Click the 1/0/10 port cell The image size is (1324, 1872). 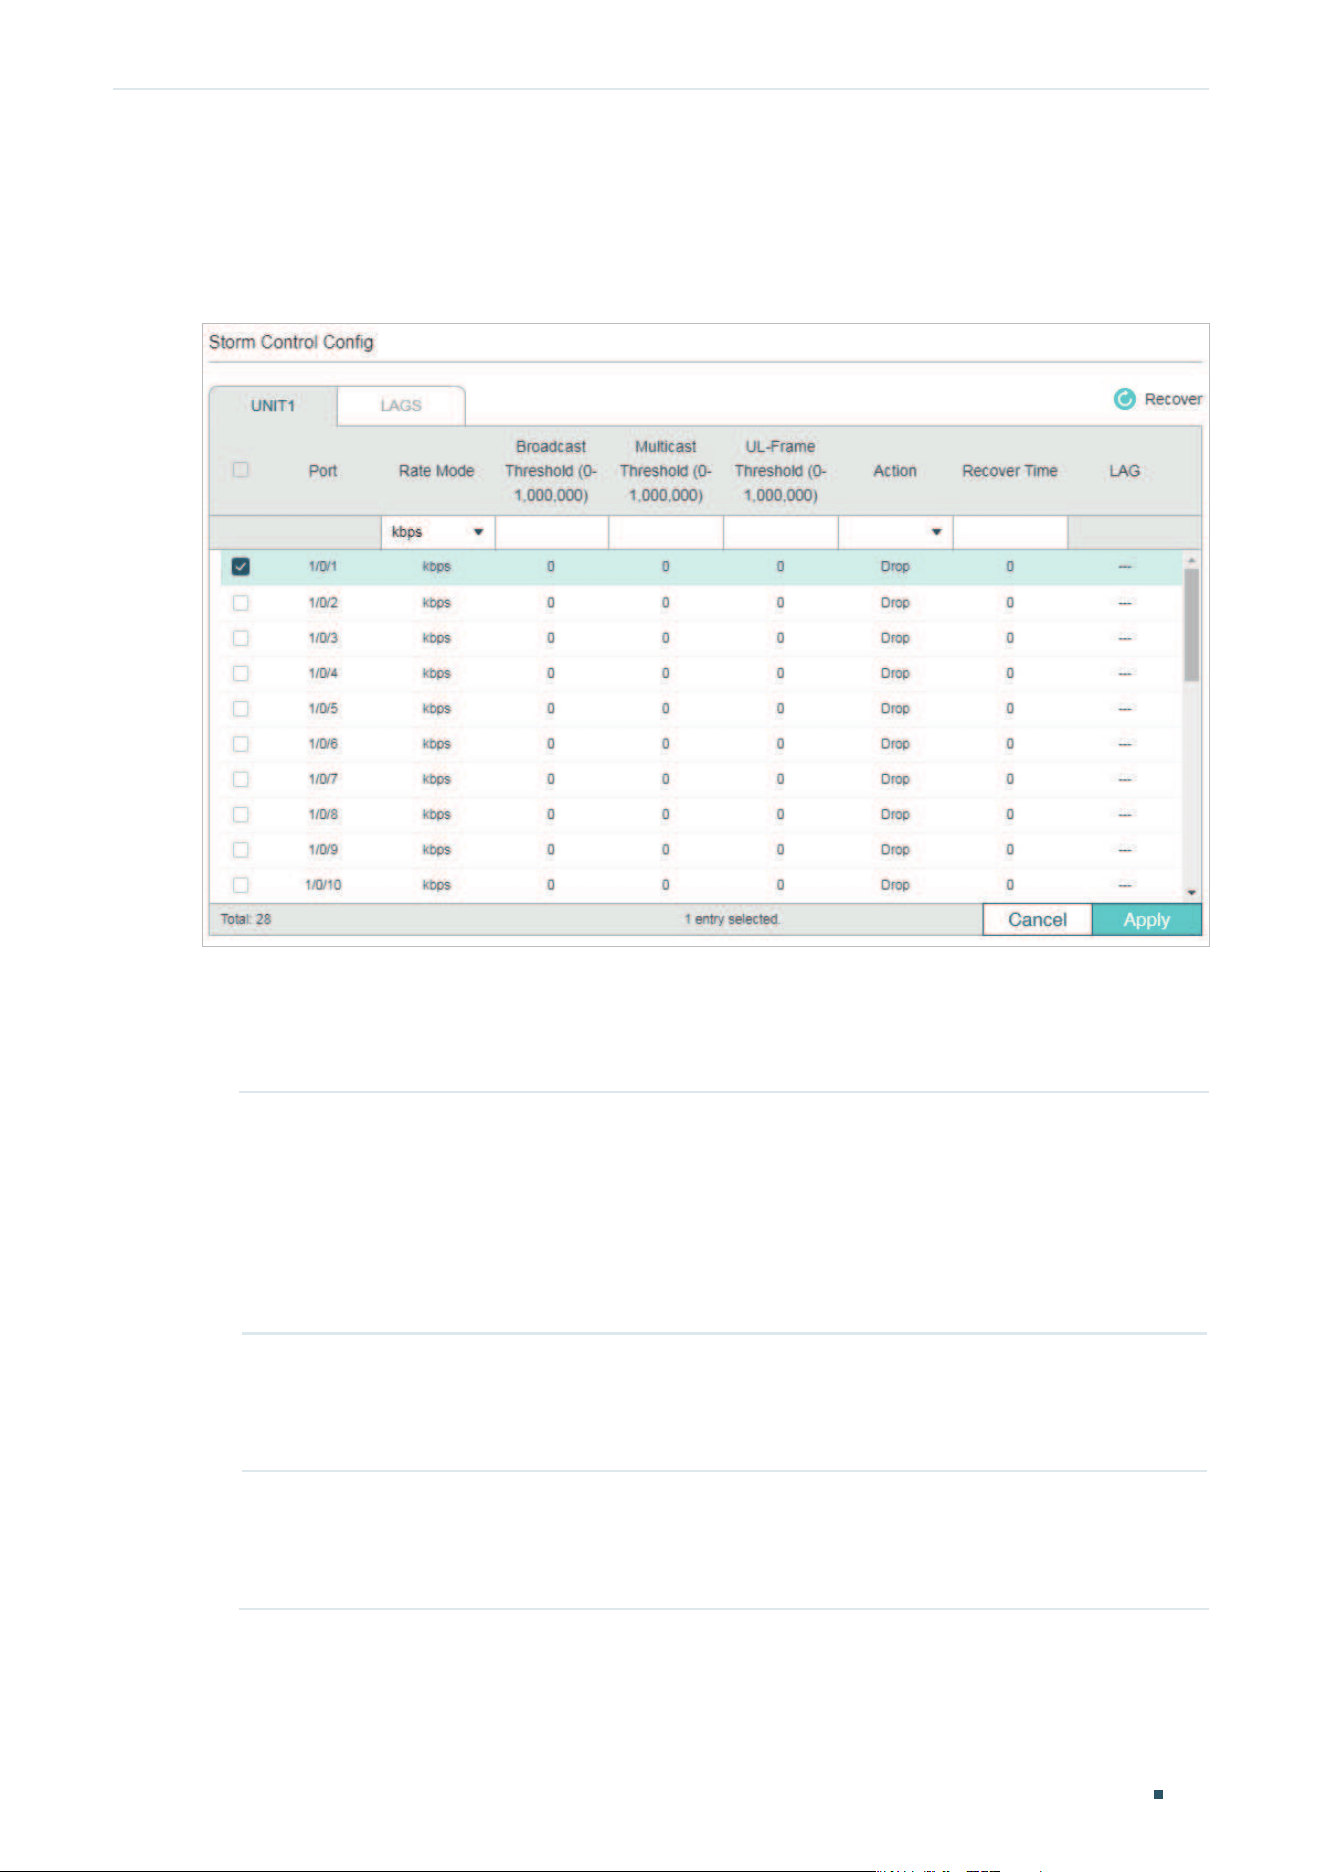323,885
